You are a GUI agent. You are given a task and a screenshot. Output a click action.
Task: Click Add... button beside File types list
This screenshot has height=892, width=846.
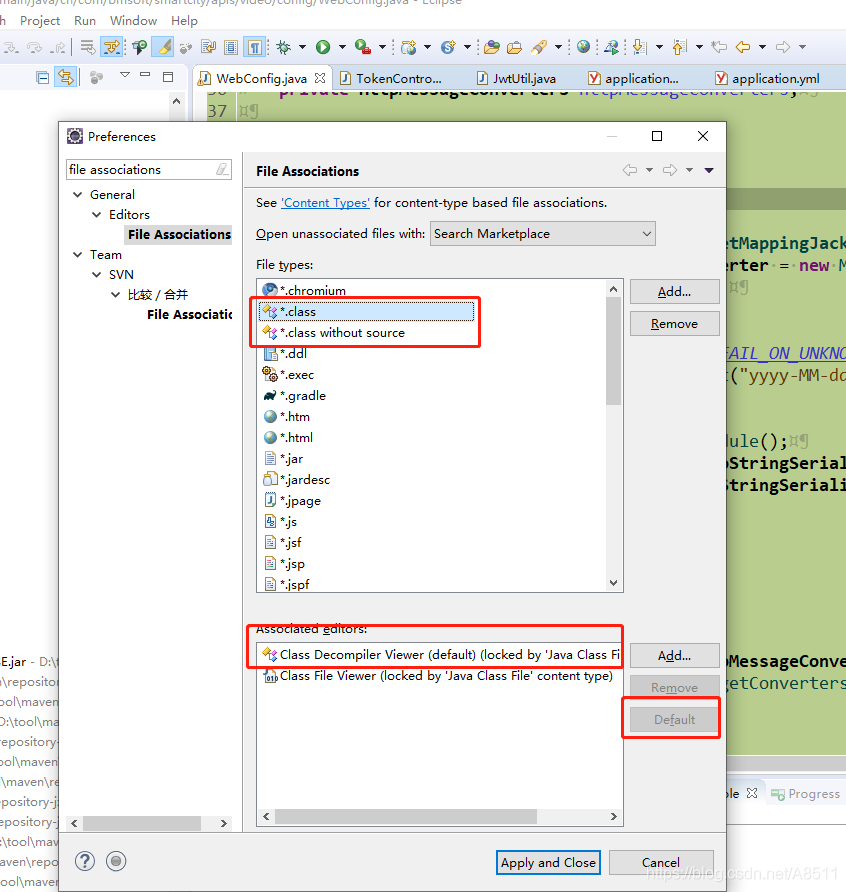point(674,292)
